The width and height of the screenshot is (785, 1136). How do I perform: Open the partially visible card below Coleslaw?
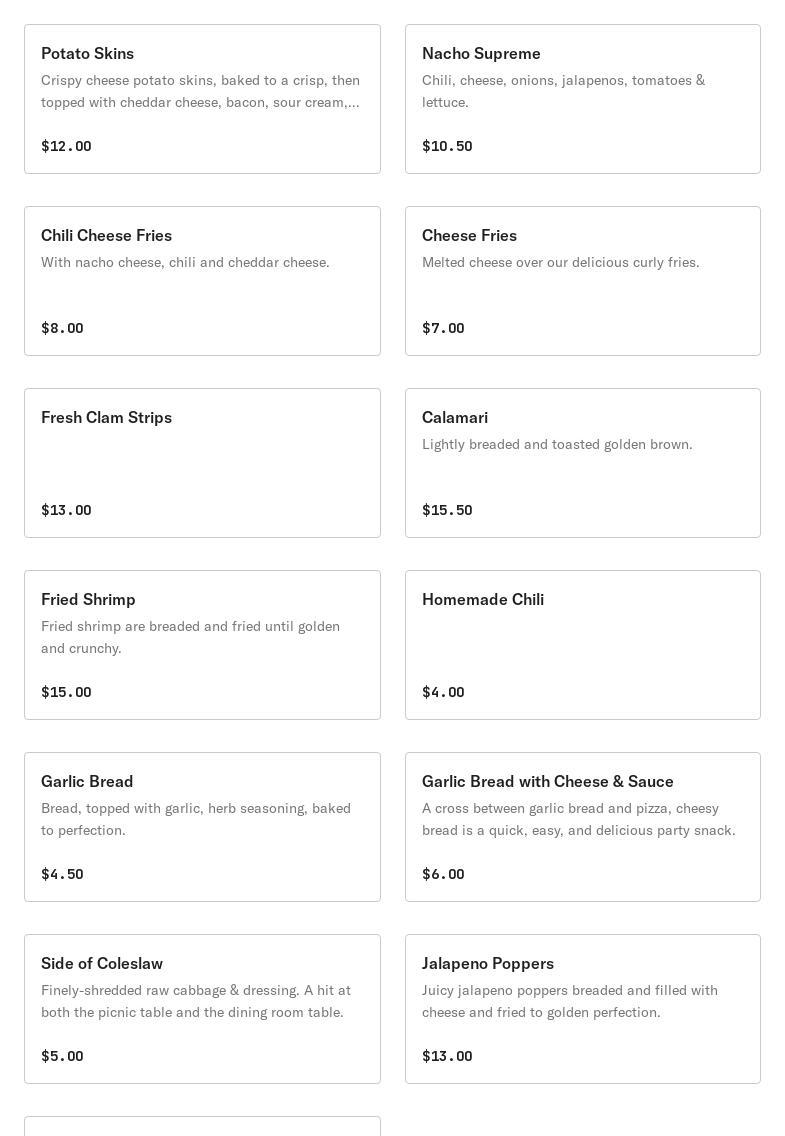click(x=202, y=1126)
